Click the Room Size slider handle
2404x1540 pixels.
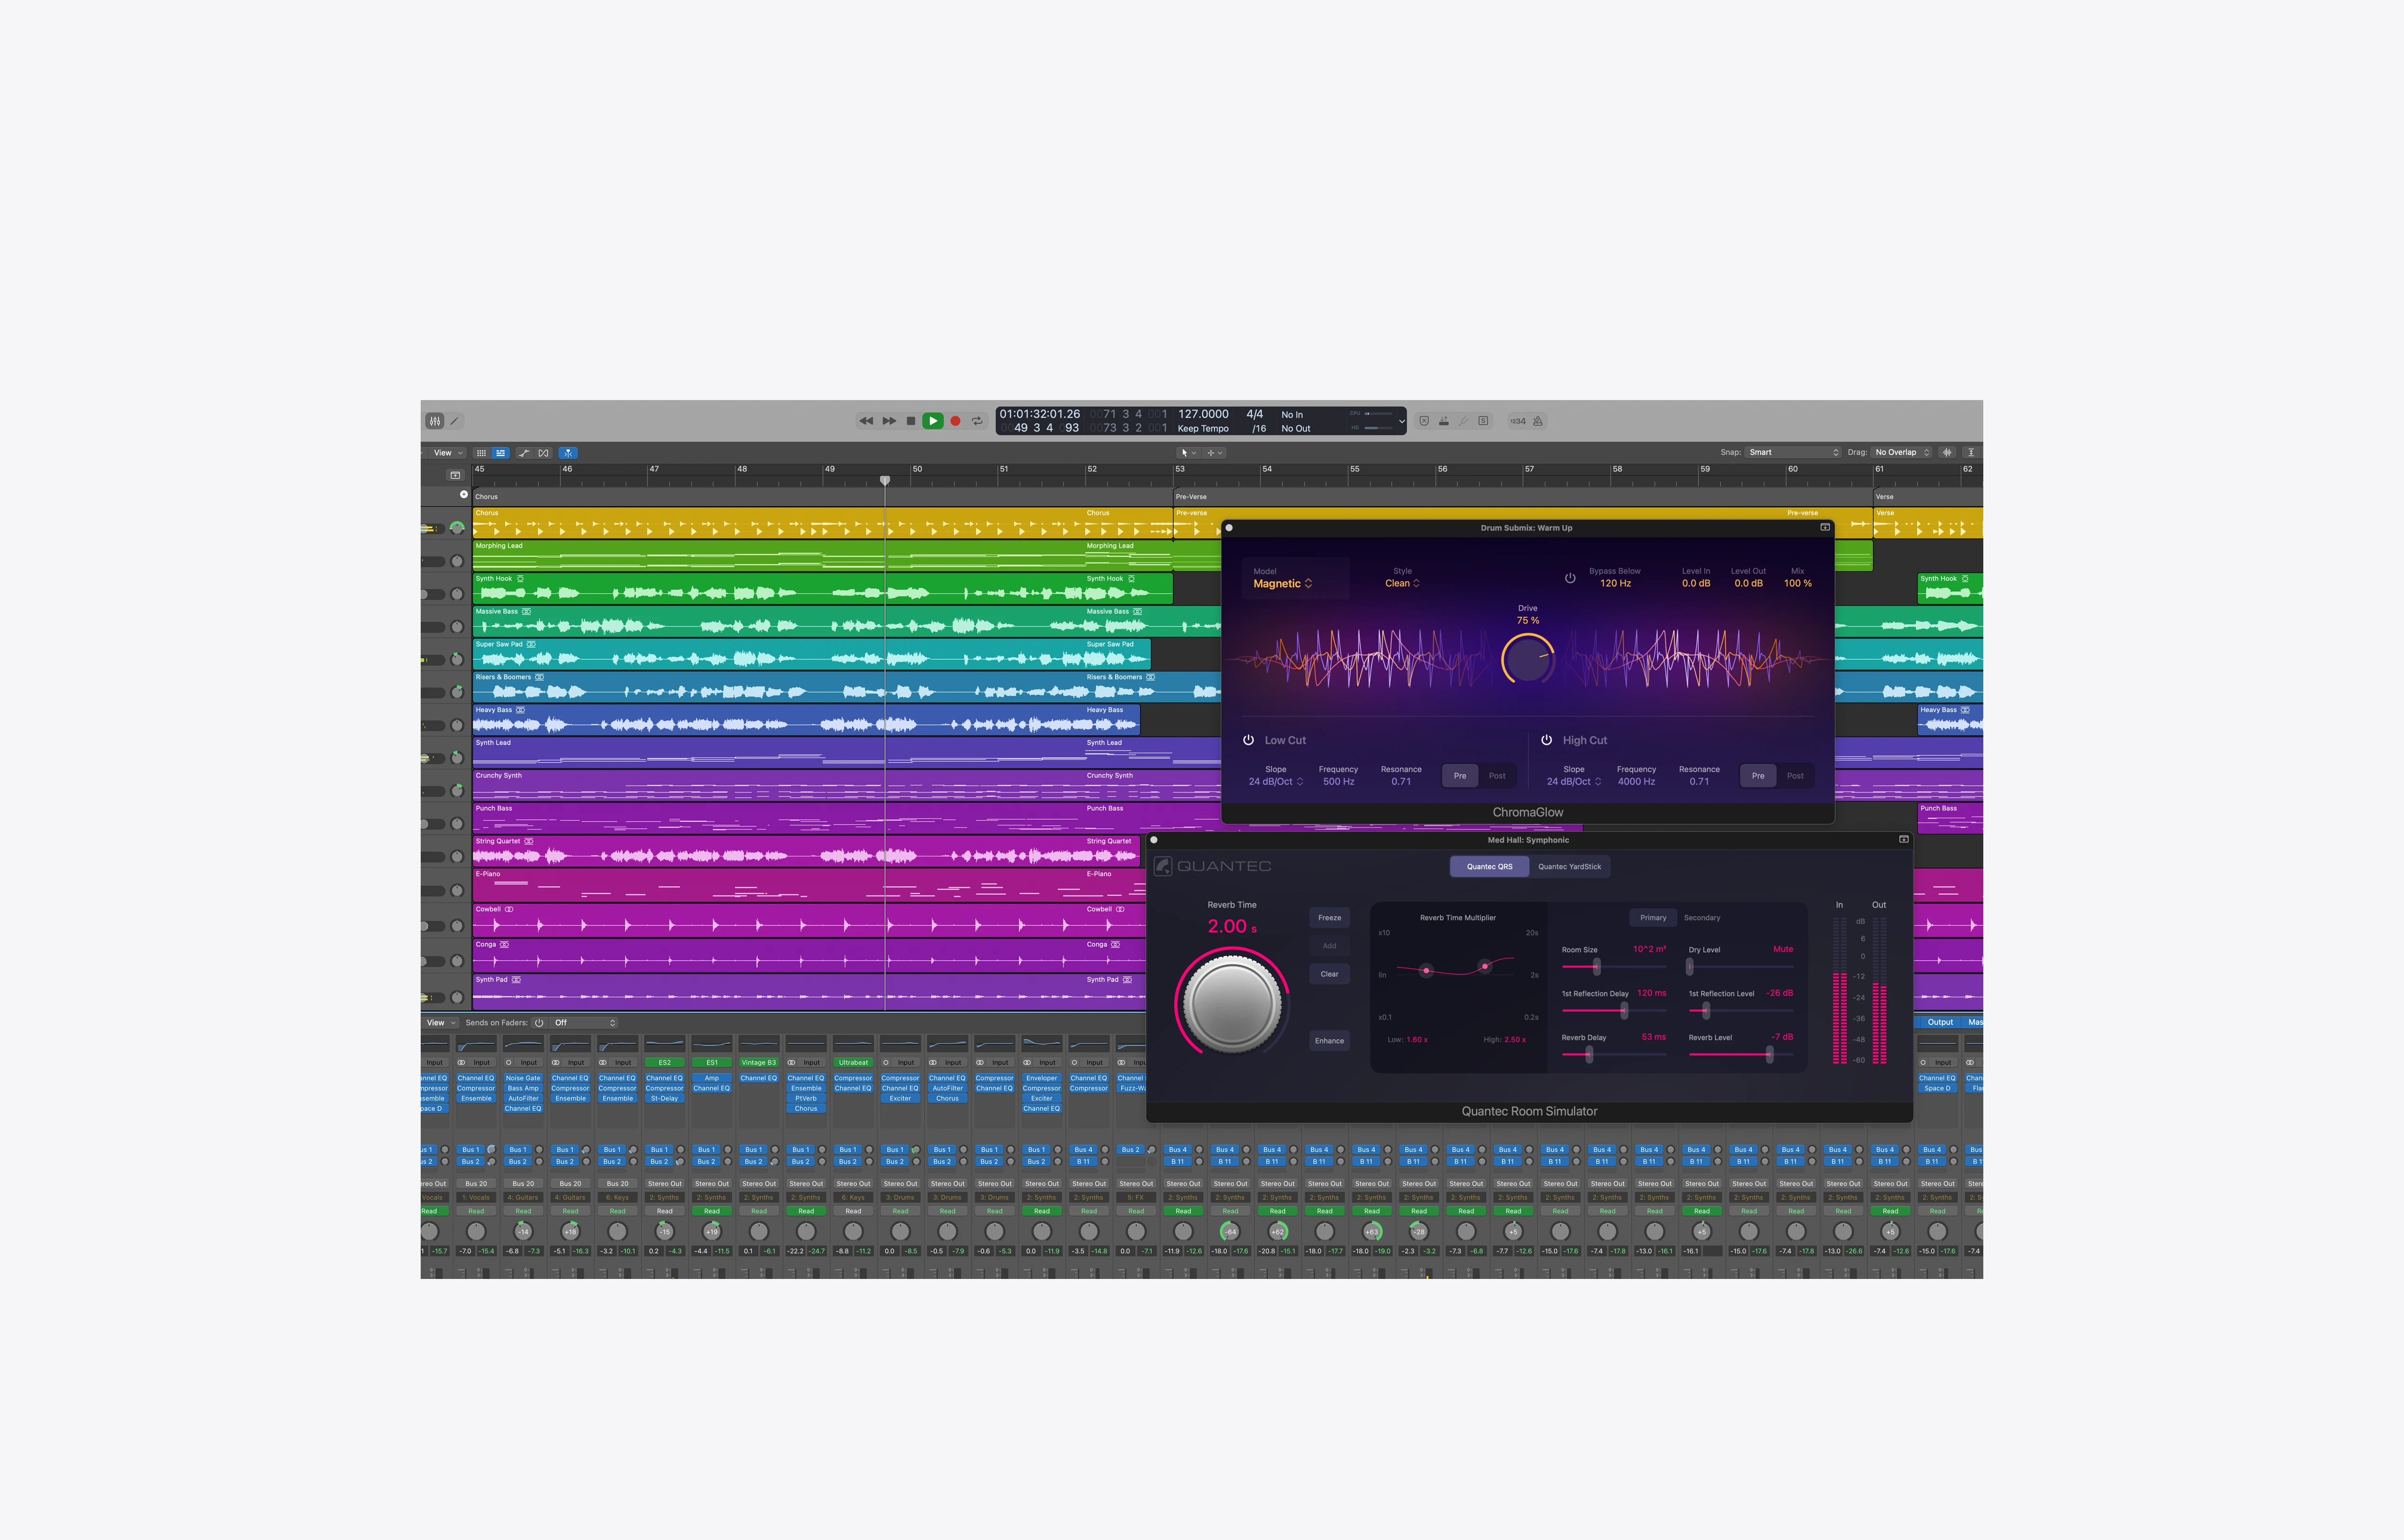[x=1596, y=967]
